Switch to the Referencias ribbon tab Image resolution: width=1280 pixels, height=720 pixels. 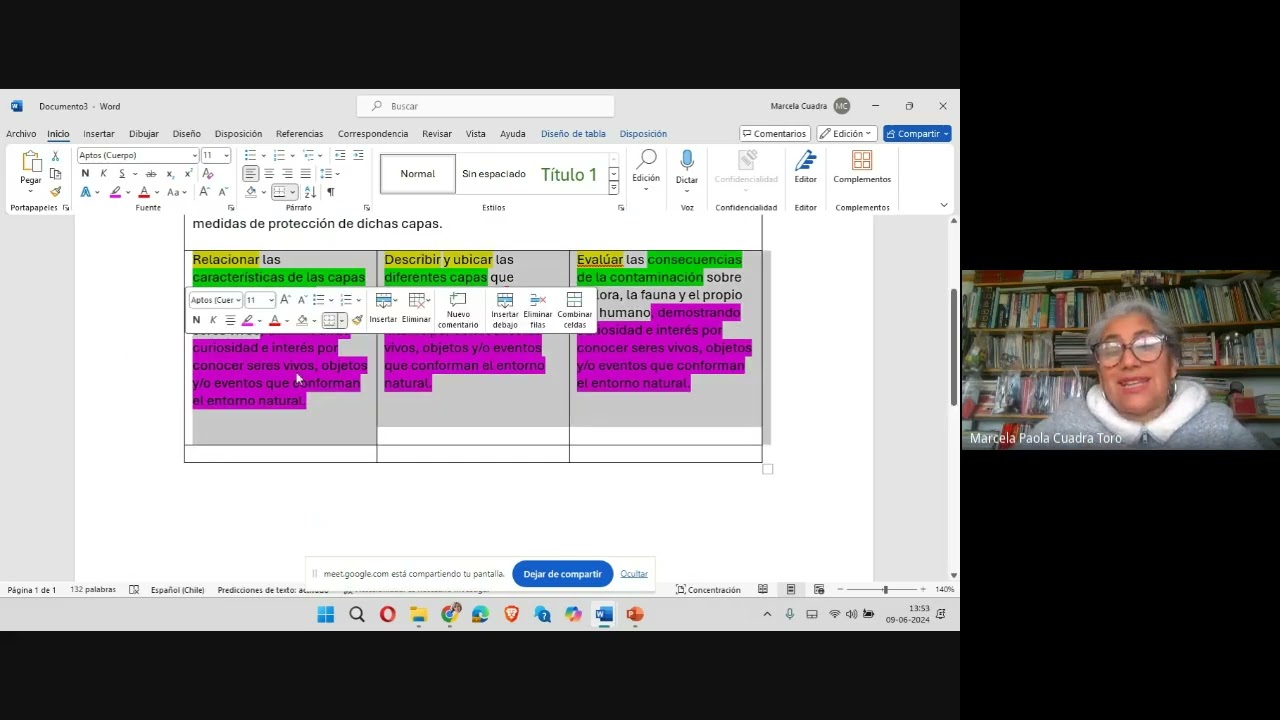pos(300,133)
